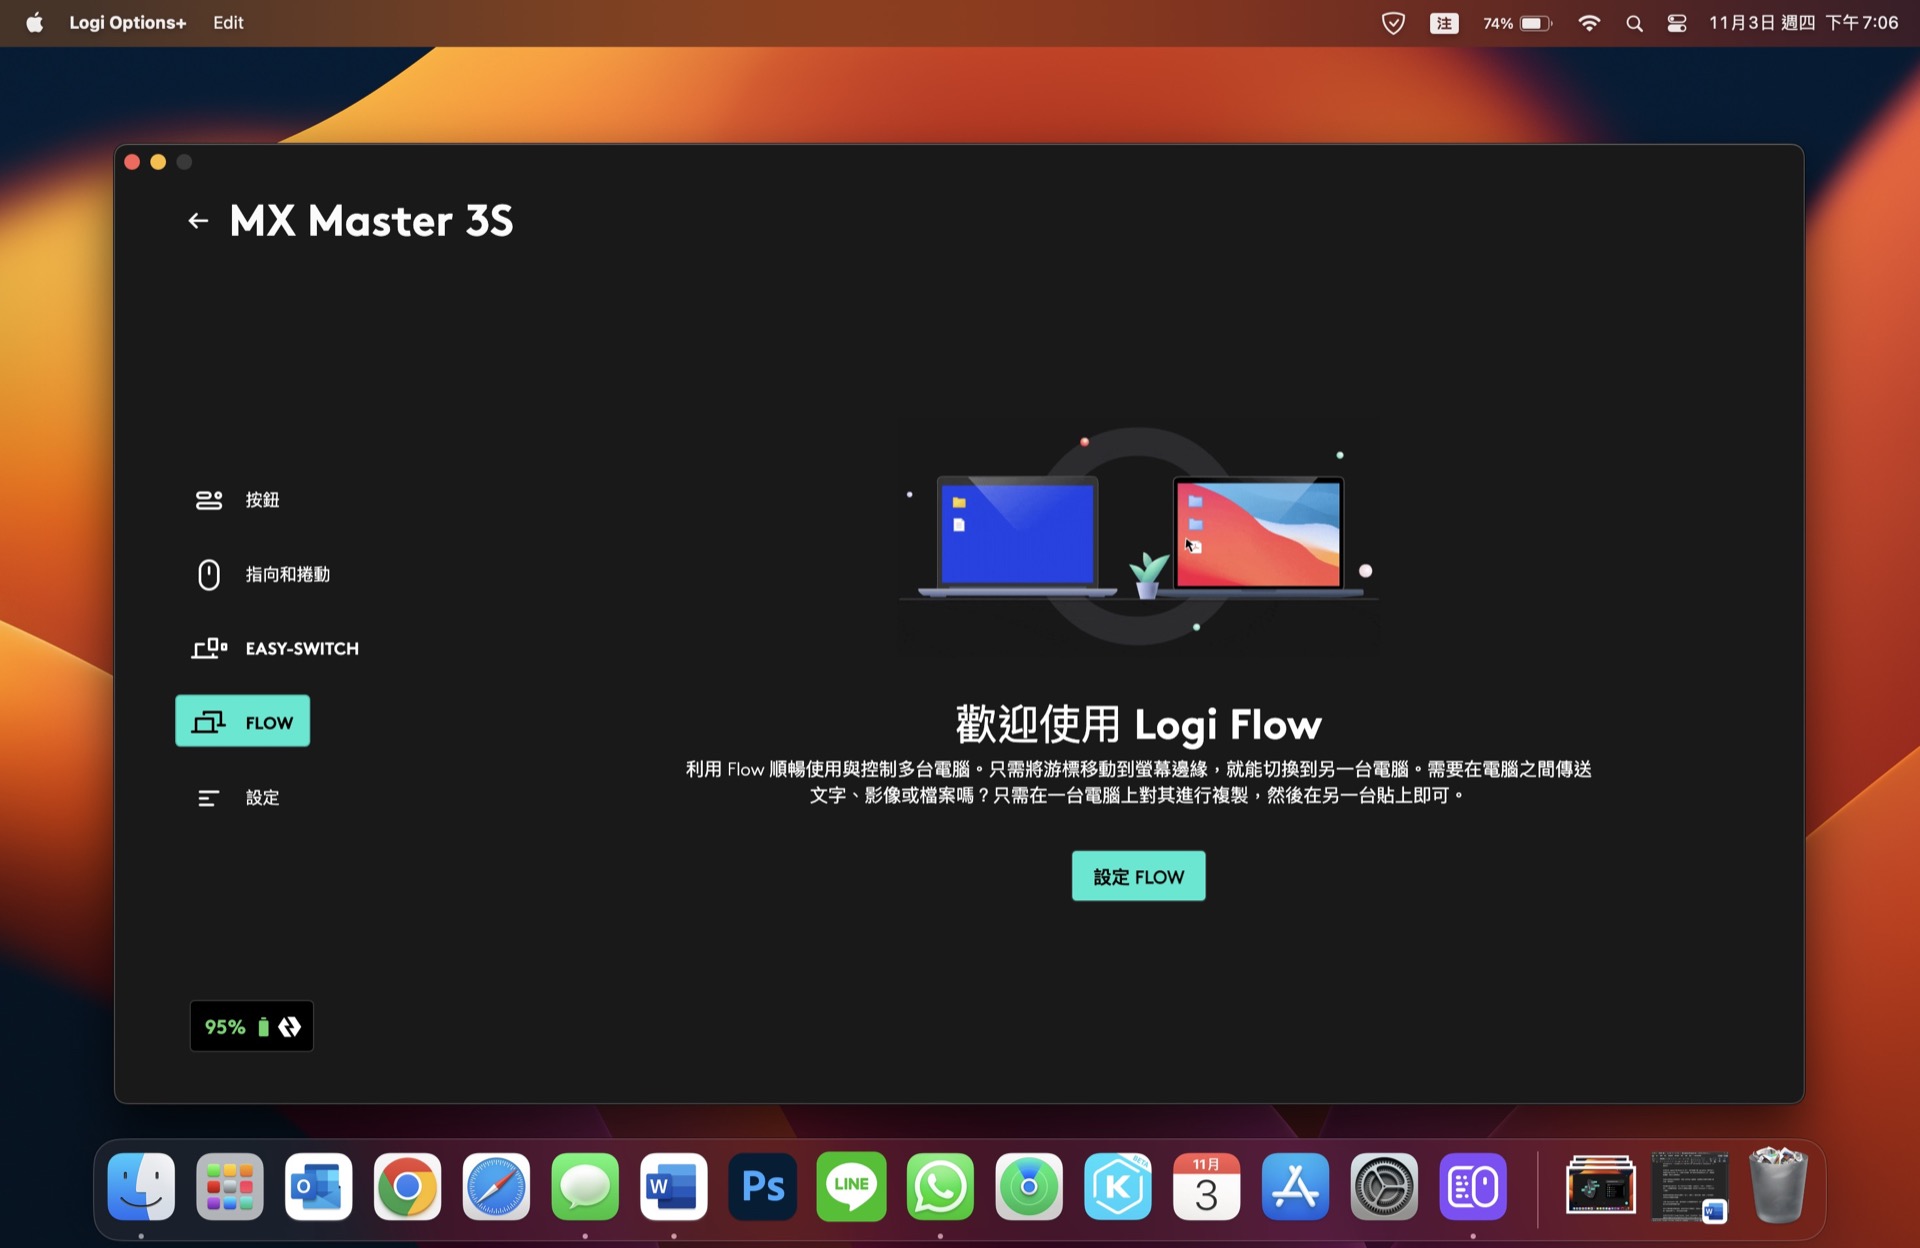Image resolution: width=1920 pixels, height=1248 pixels.
Task: Click the 95% battery status indicator
Action: click(252, 1027)
